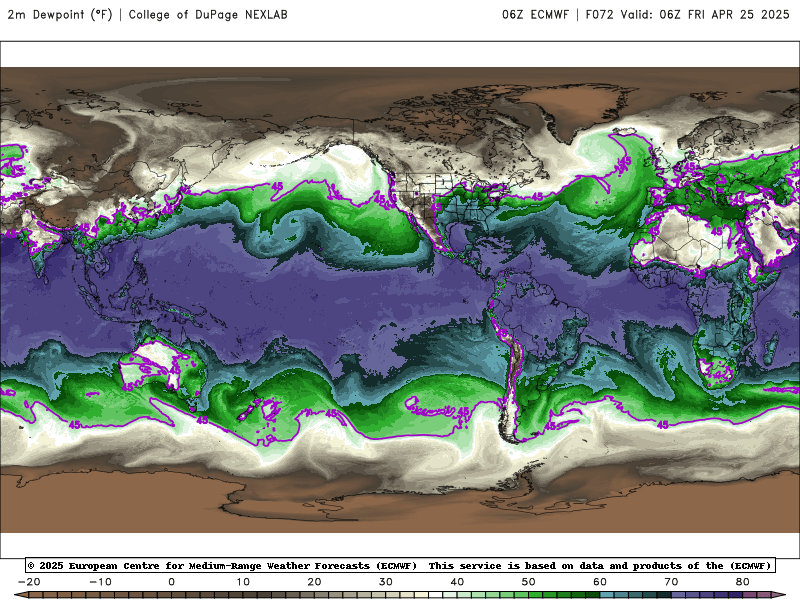Click the 60 color scale label
The image size is (800, 600).
(600, 582)
